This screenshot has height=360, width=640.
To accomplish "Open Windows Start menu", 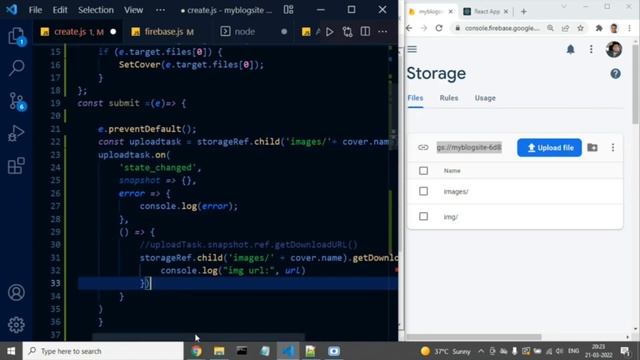I will pos(11,351).
